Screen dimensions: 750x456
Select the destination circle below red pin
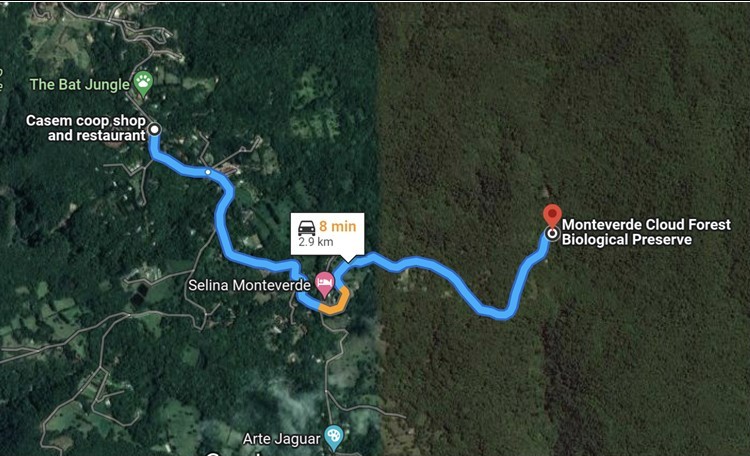[552, 234]
